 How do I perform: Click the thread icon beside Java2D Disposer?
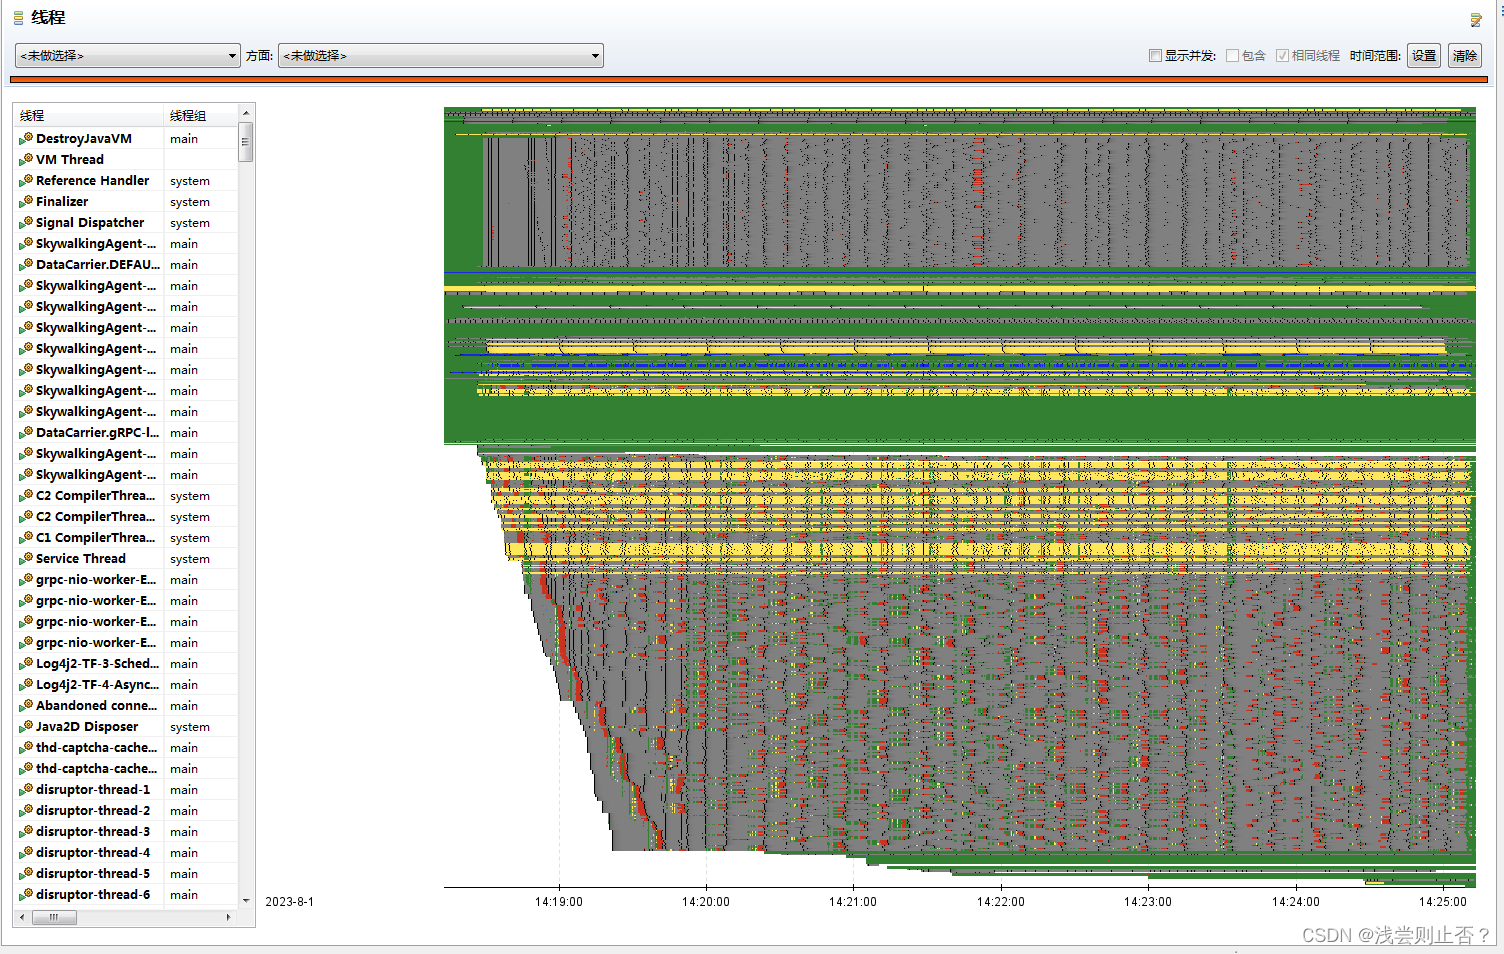(25, 726)
